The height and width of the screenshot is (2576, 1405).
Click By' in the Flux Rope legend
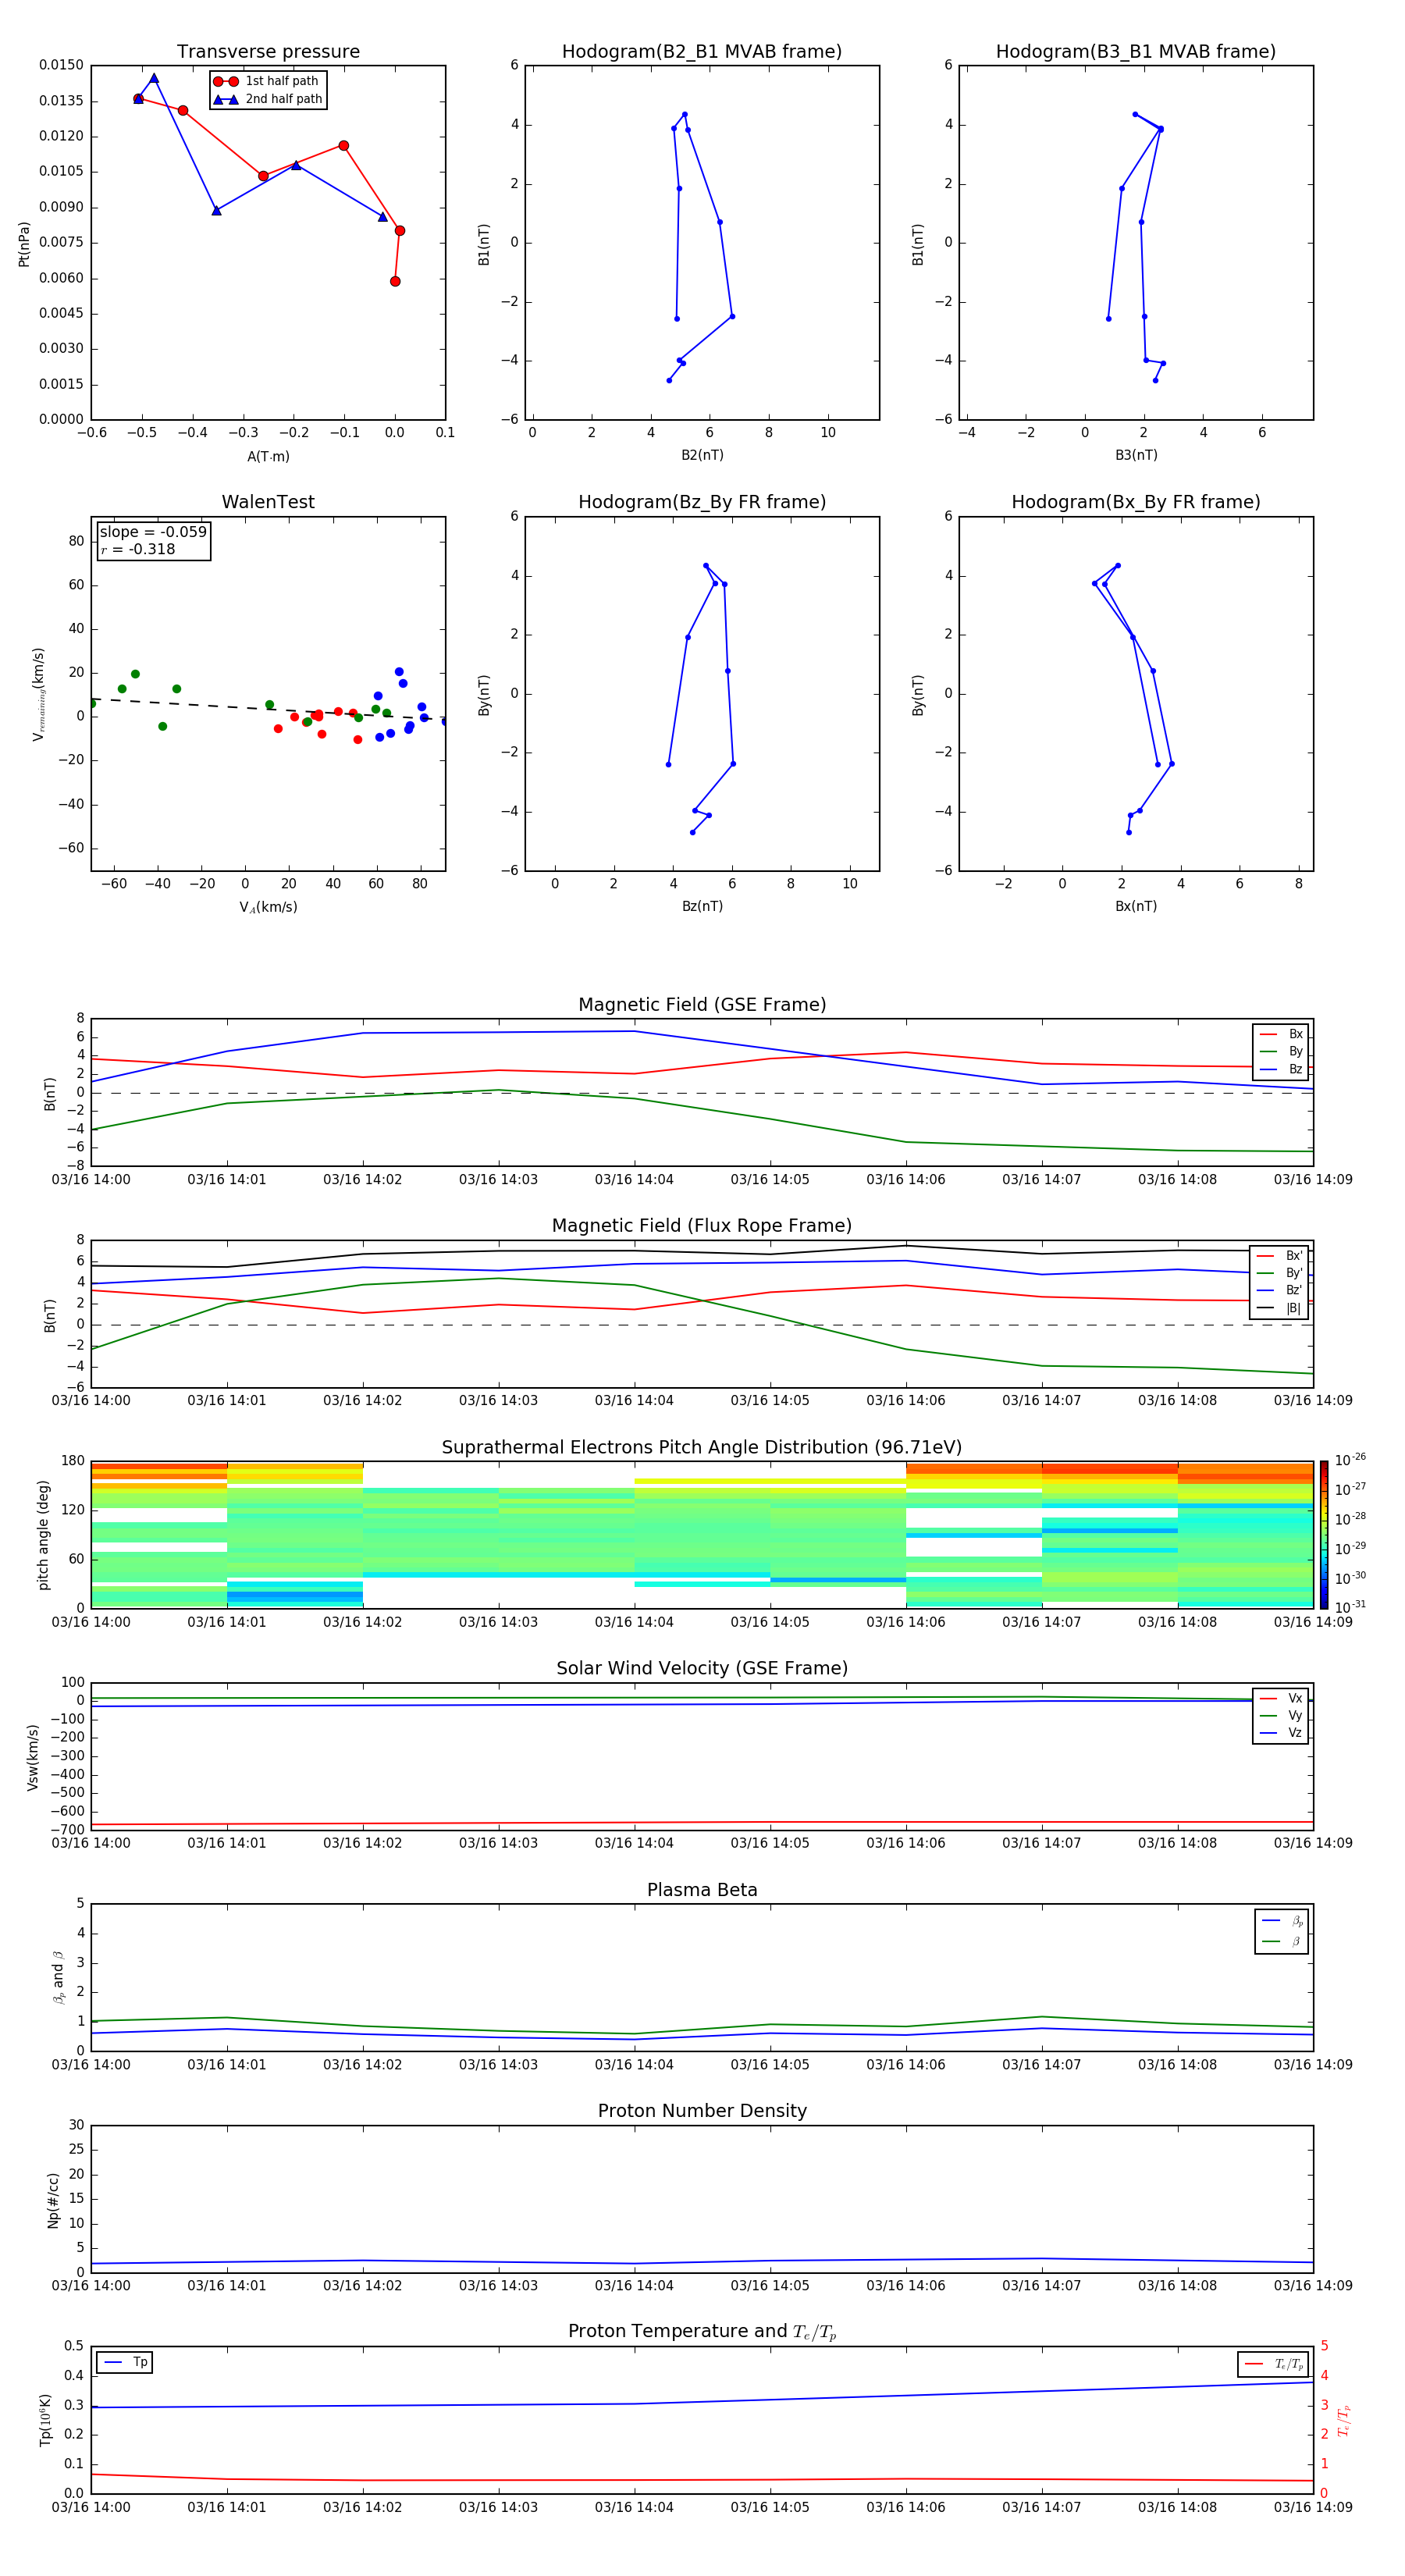point(1279,1273)
